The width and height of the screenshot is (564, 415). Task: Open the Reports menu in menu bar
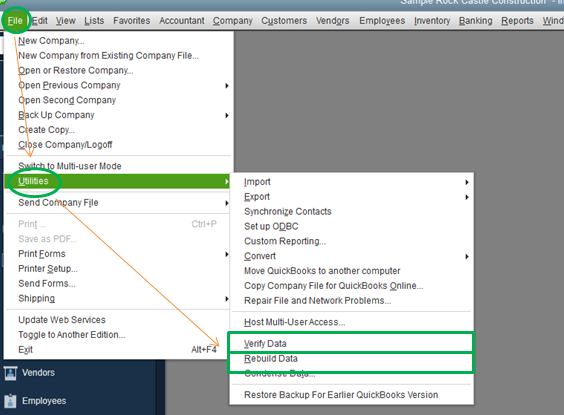click(x=517, y=21)
